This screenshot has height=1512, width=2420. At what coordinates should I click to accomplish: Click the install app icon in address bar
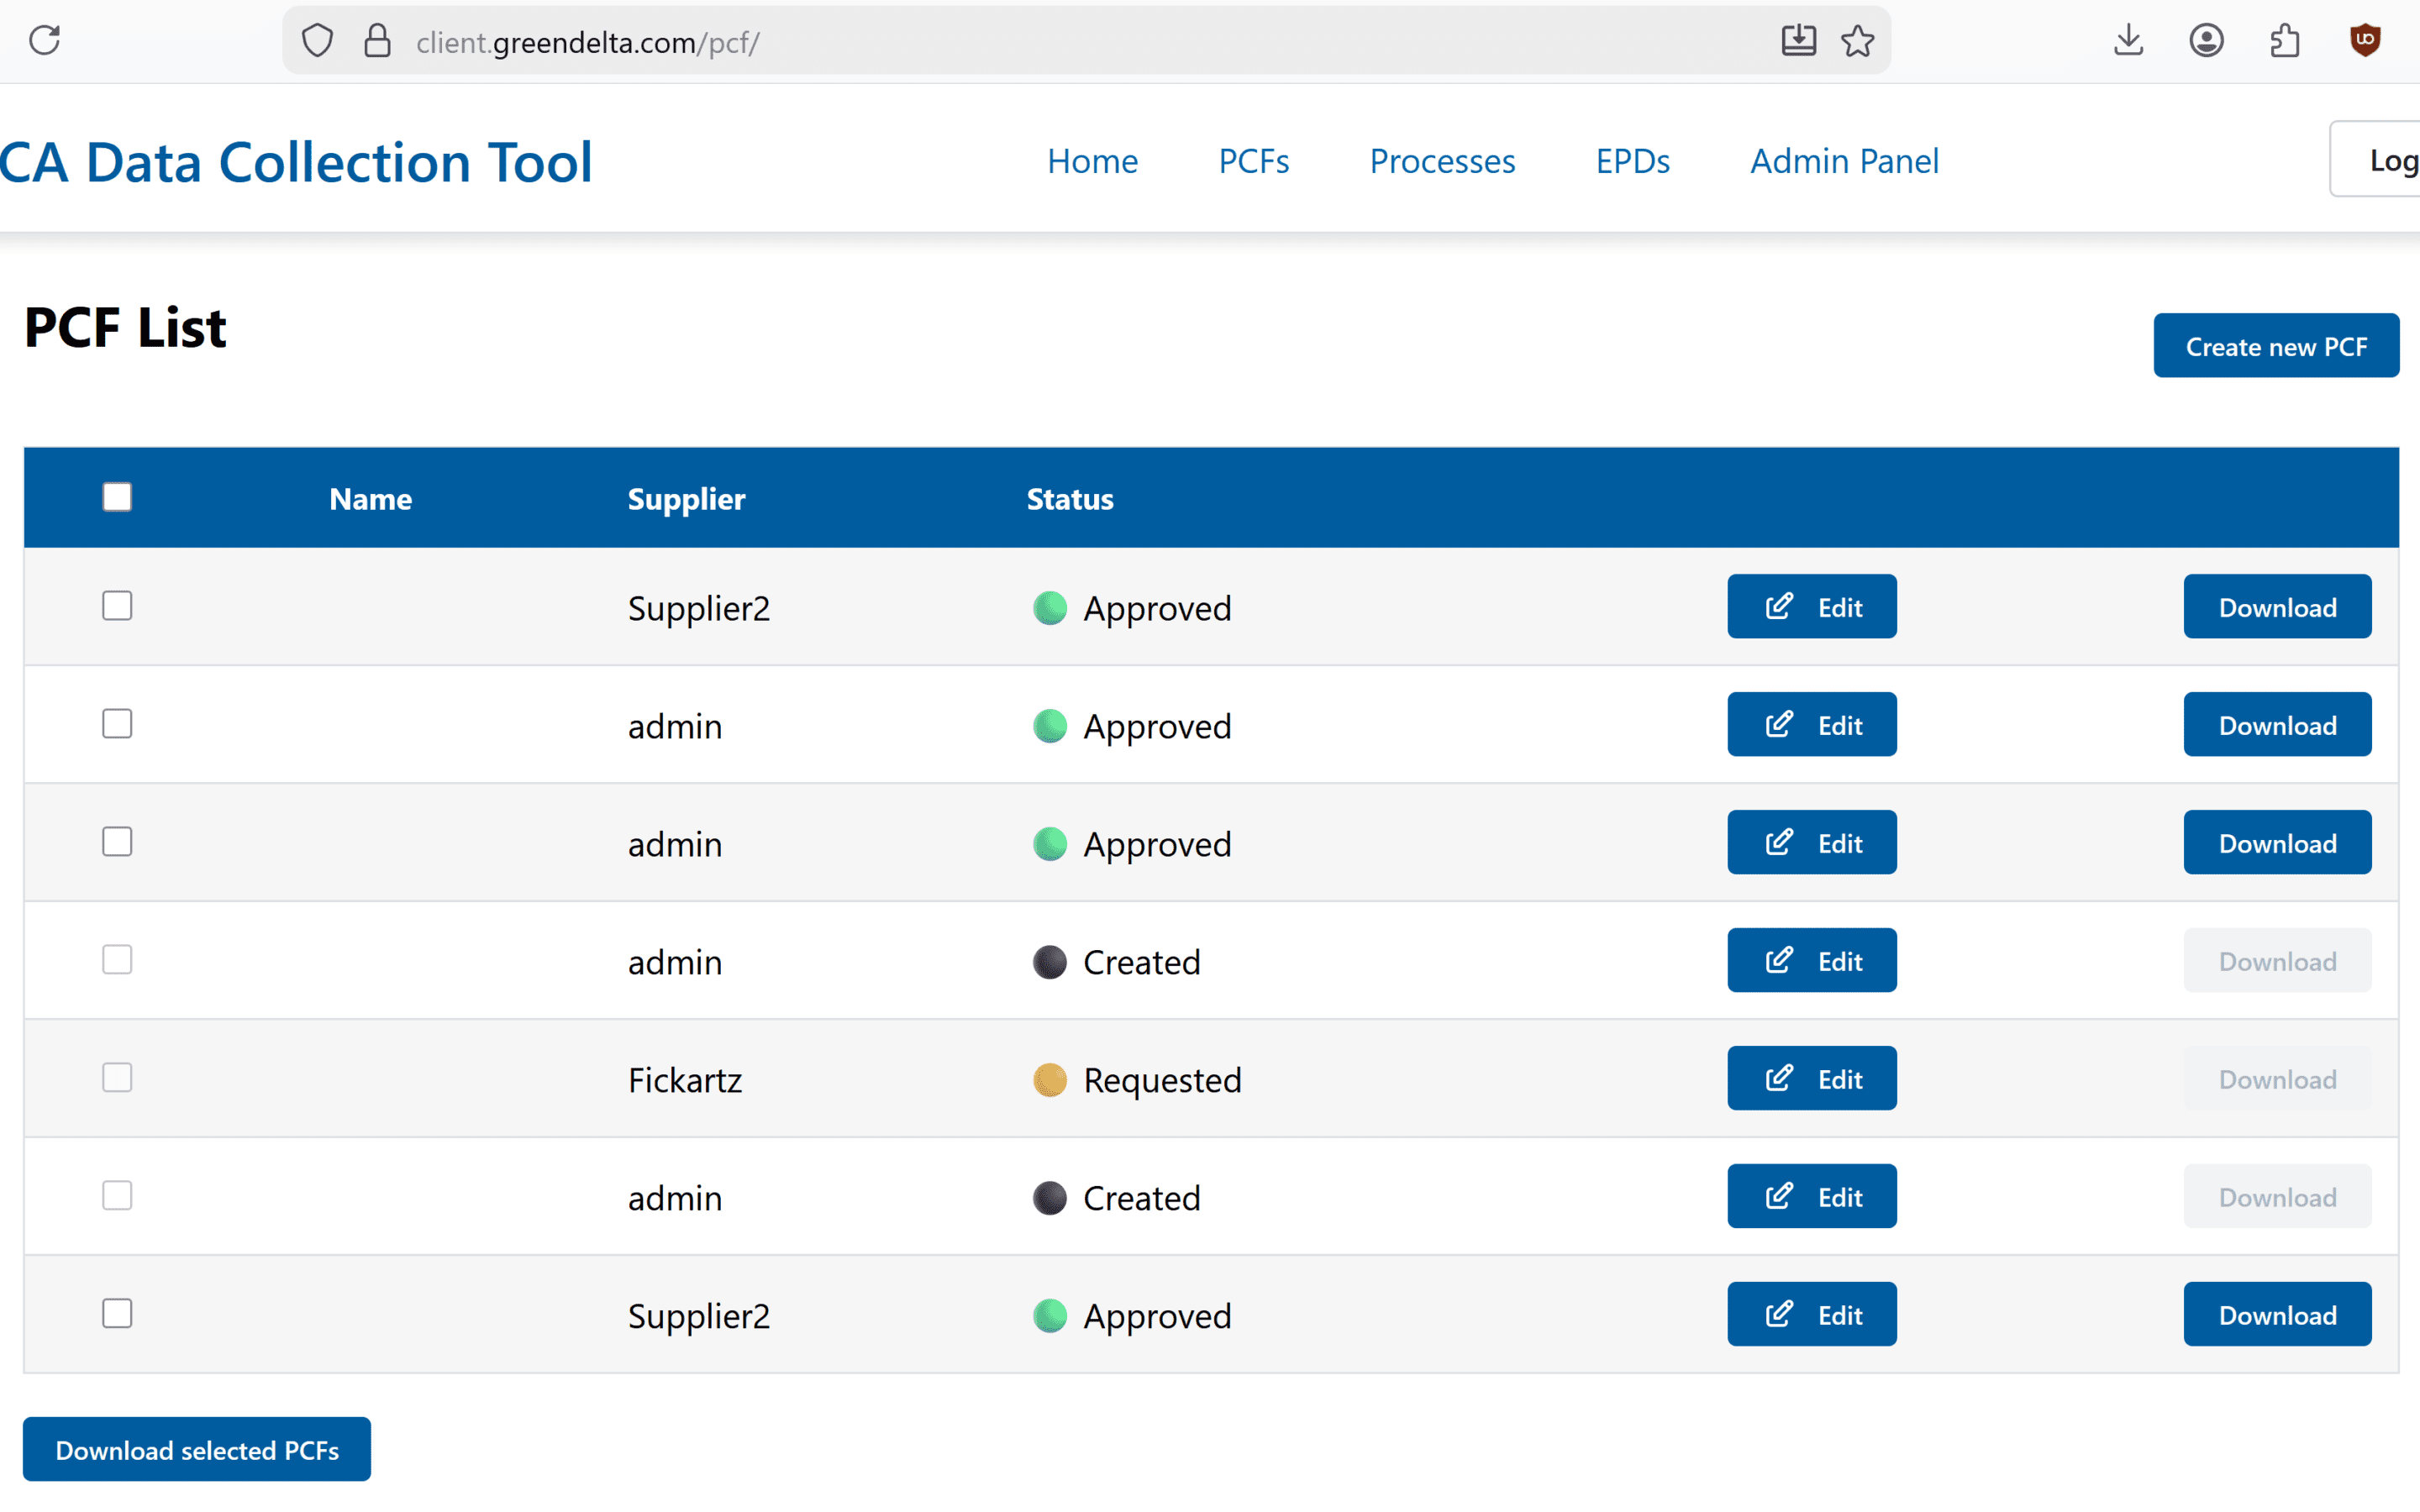click(1798, 41)
